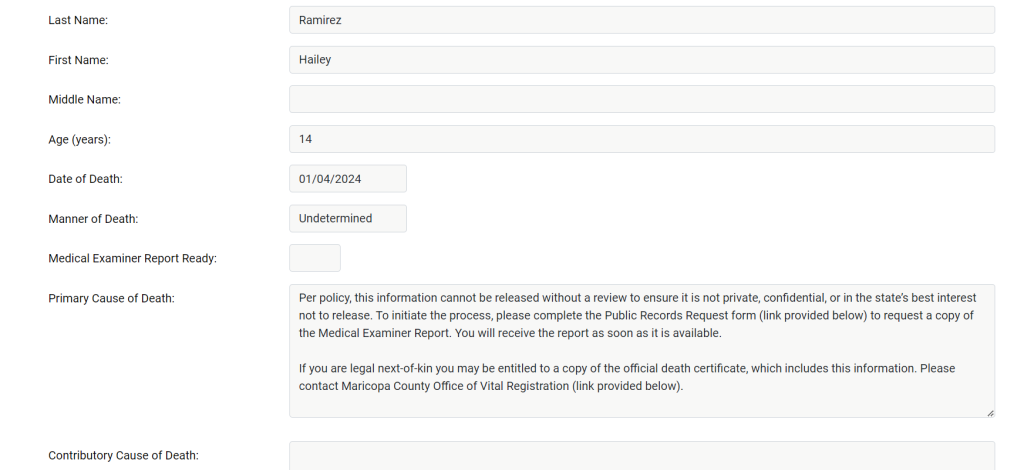Click the text area resize handle corner
The height and width of the screenshot is (470, 1024).
click(x=989, y=412)
